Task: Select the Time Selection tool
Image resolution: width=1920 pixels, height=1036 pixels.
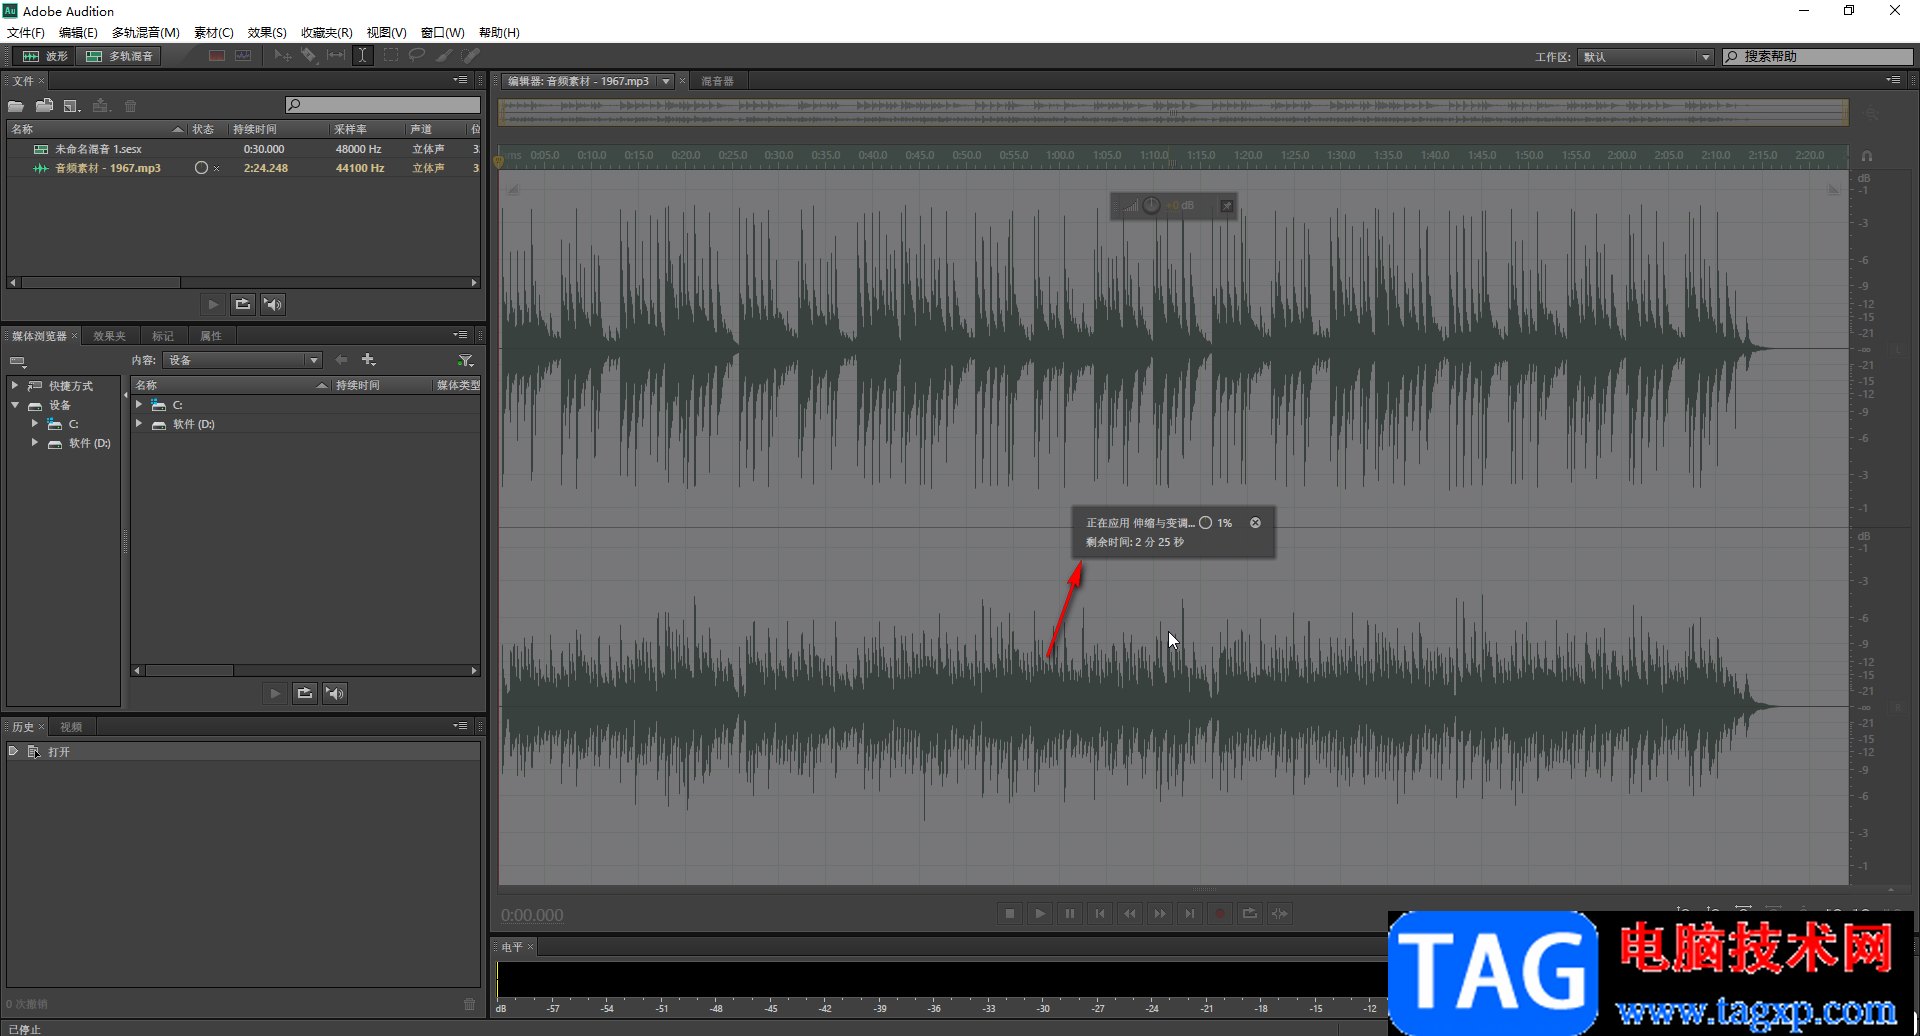Action: pyautogui.click(x=363, y=56)
